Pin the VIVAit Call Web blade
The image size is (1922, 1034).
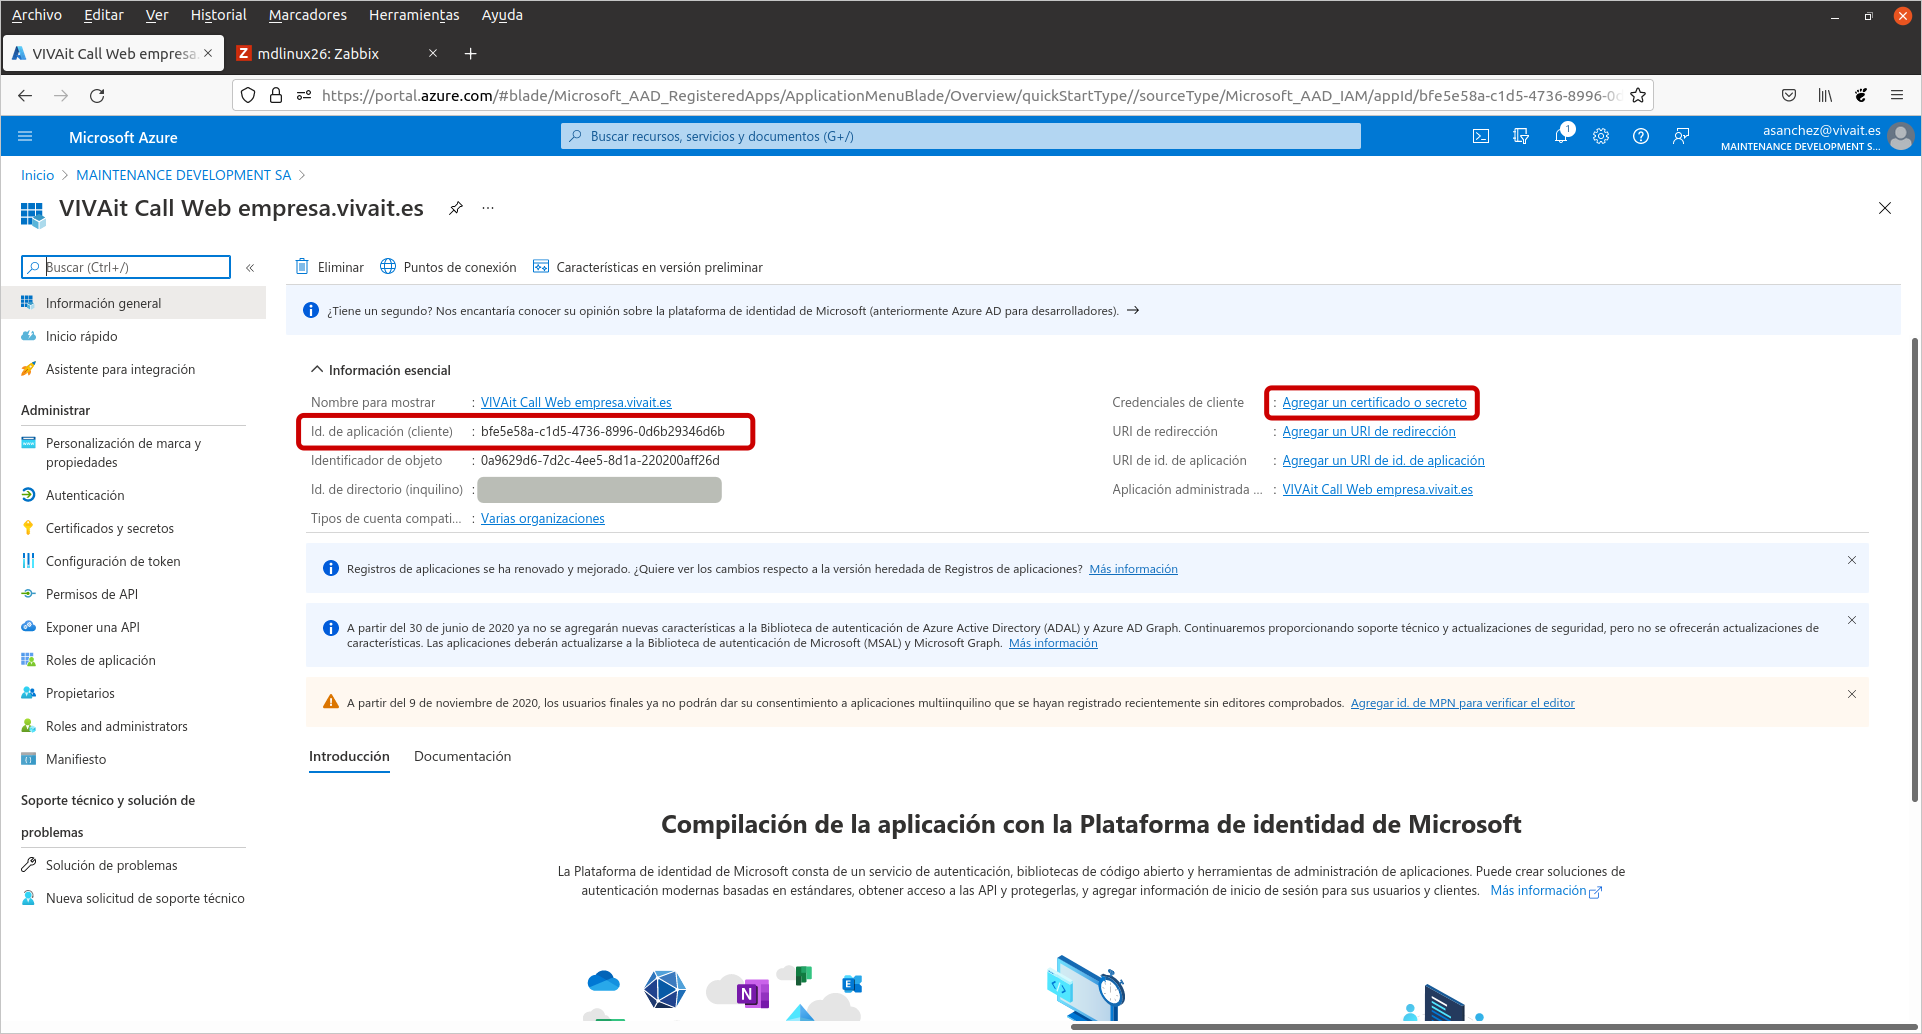click(456, 208)
